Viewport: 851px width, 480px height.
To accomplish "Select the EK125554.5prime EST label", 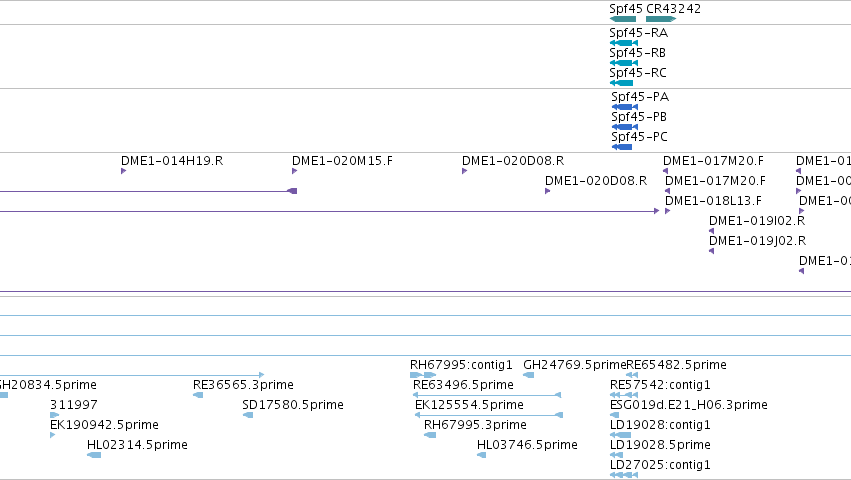I will pos(469,405).
